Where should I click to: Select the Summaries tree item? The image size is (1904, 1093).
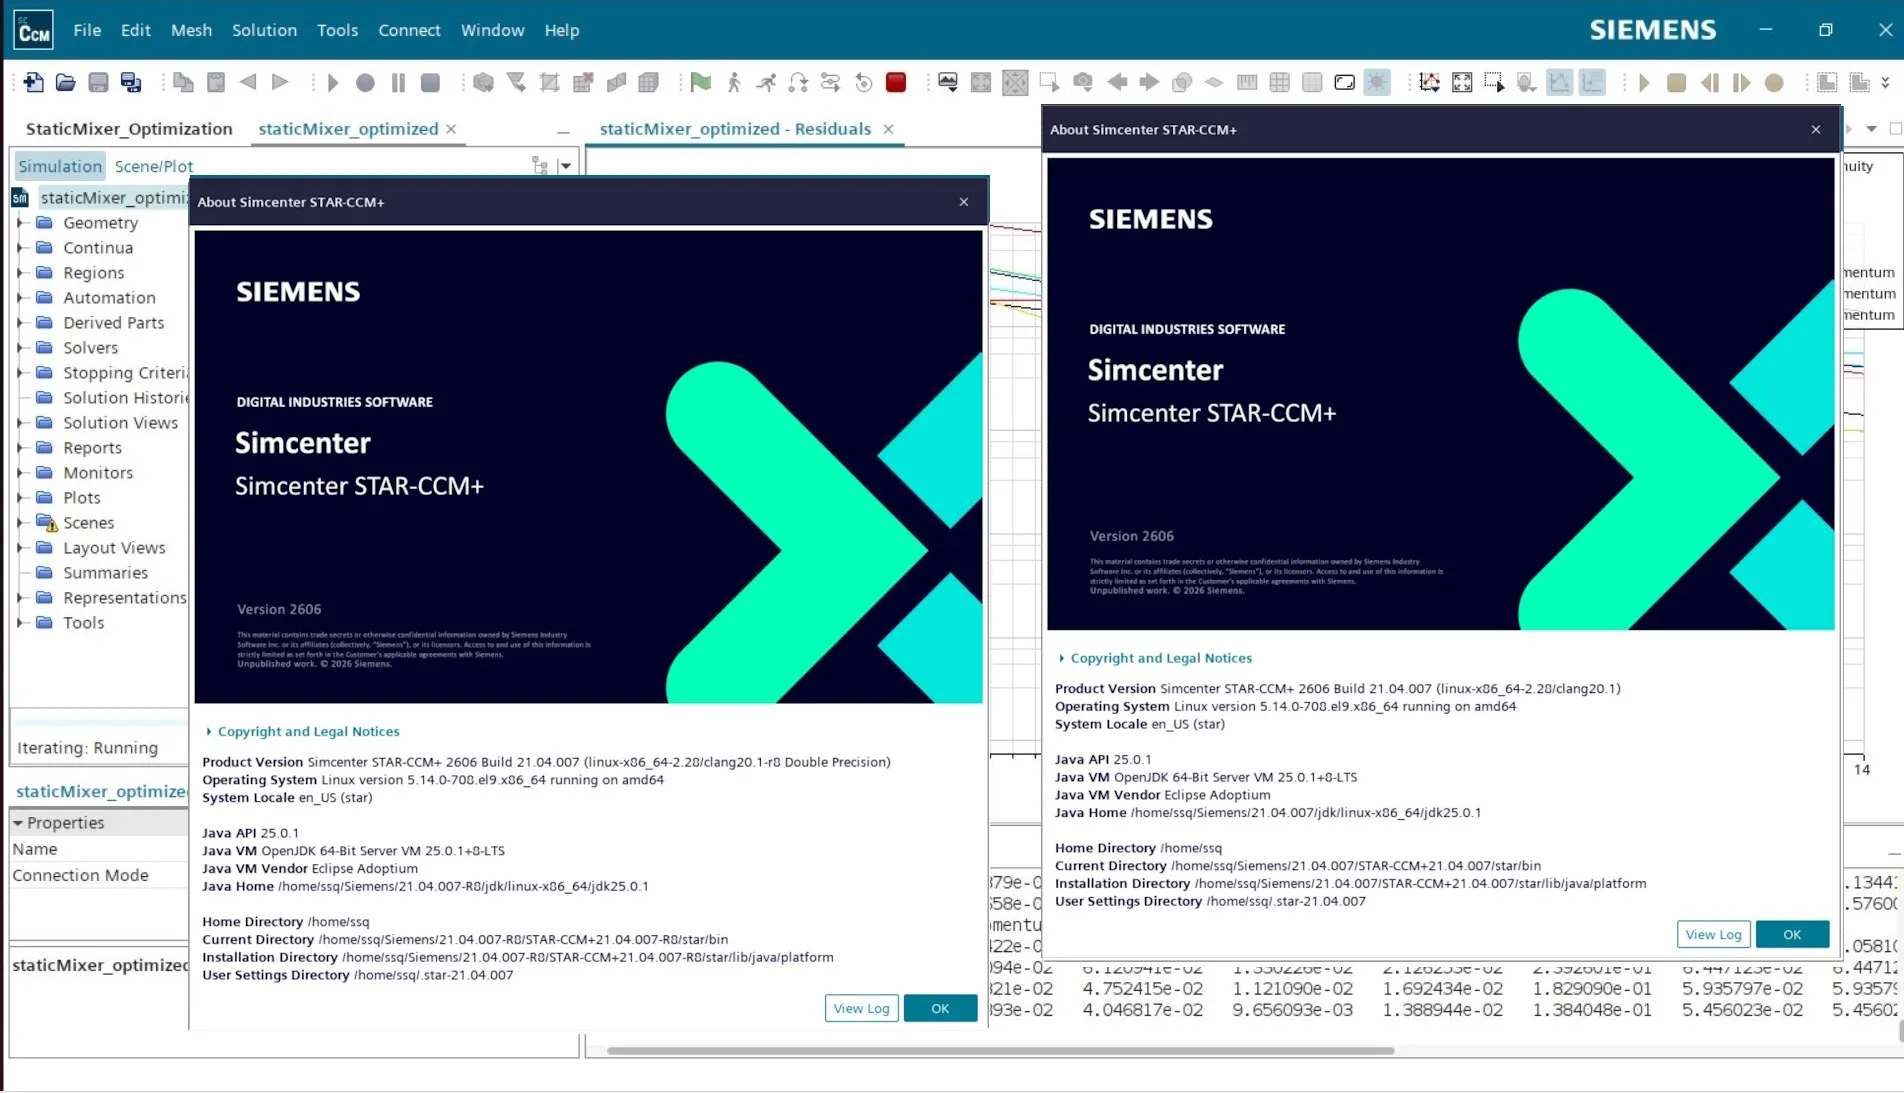(x=105, y=572)
